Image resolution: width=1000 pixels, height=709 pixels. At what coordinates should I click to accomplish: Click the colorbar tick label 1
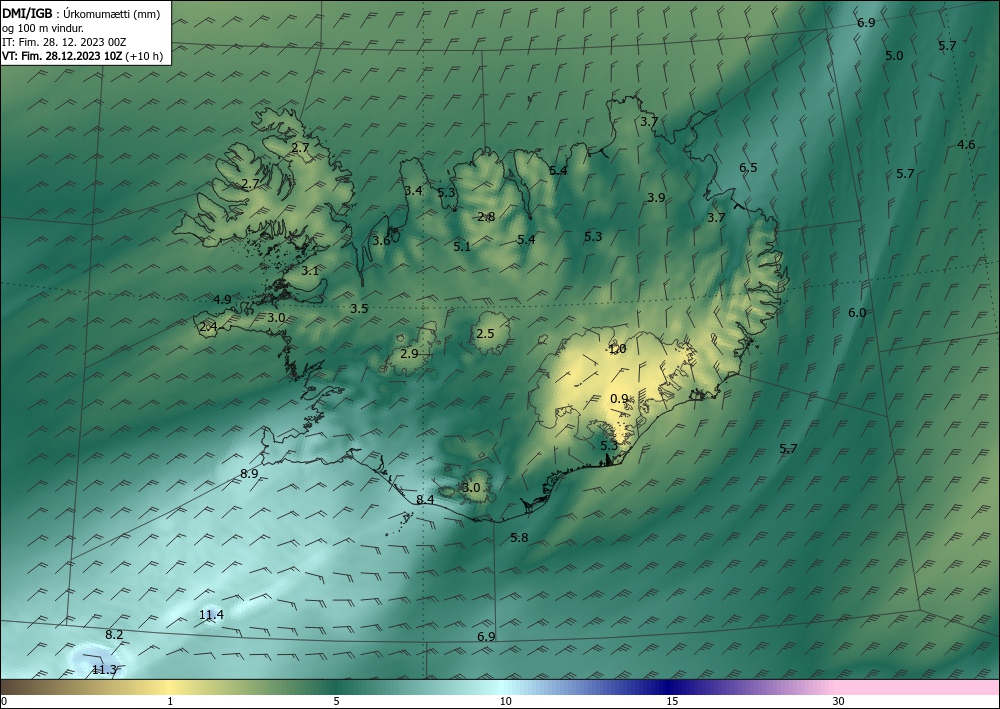tap(170, 702)
